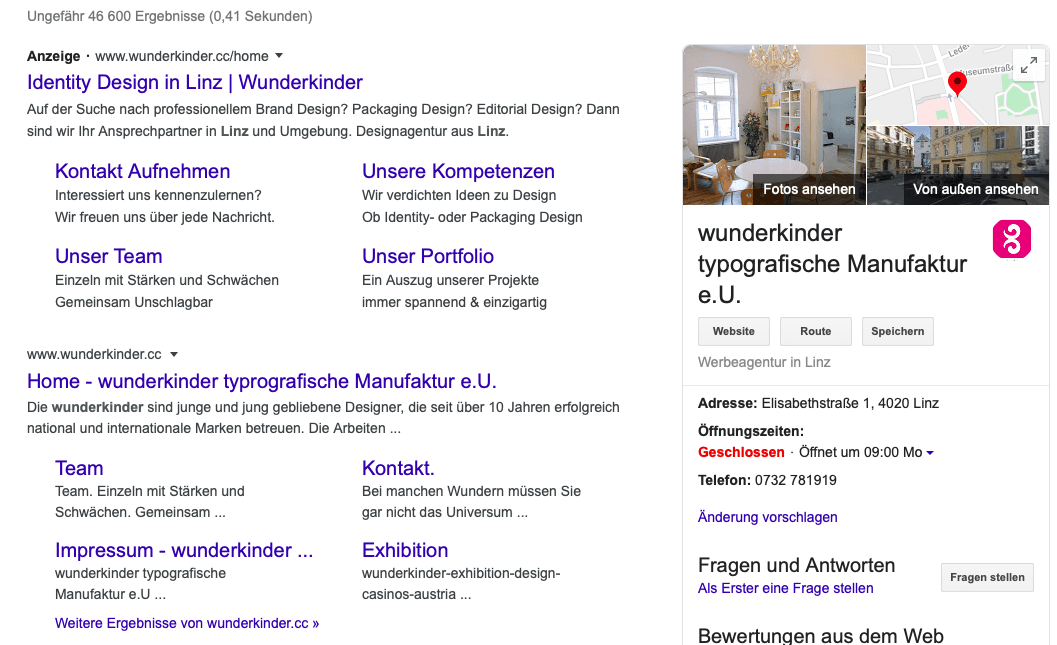Open the Website button in the panel

[x=733, y=331]
